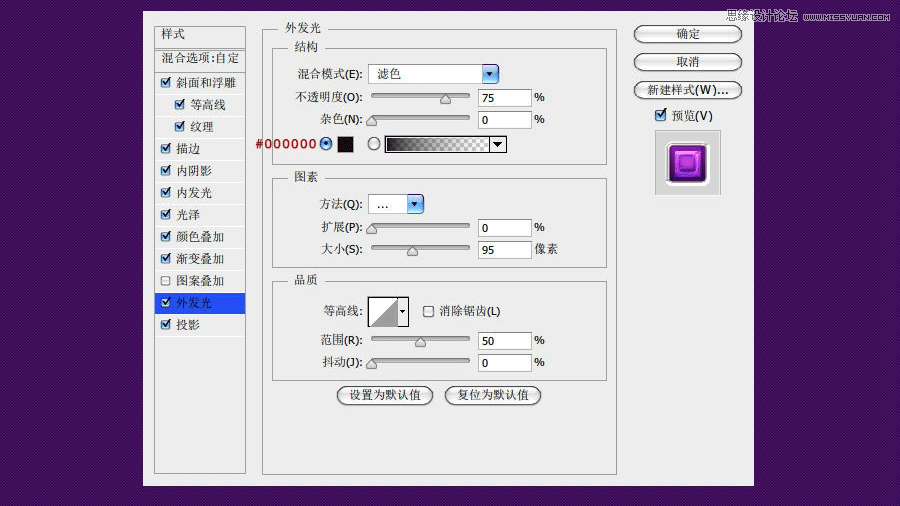Select the 等高线 sub-entry label
This screenshot has height=506, width=900.
208,104
